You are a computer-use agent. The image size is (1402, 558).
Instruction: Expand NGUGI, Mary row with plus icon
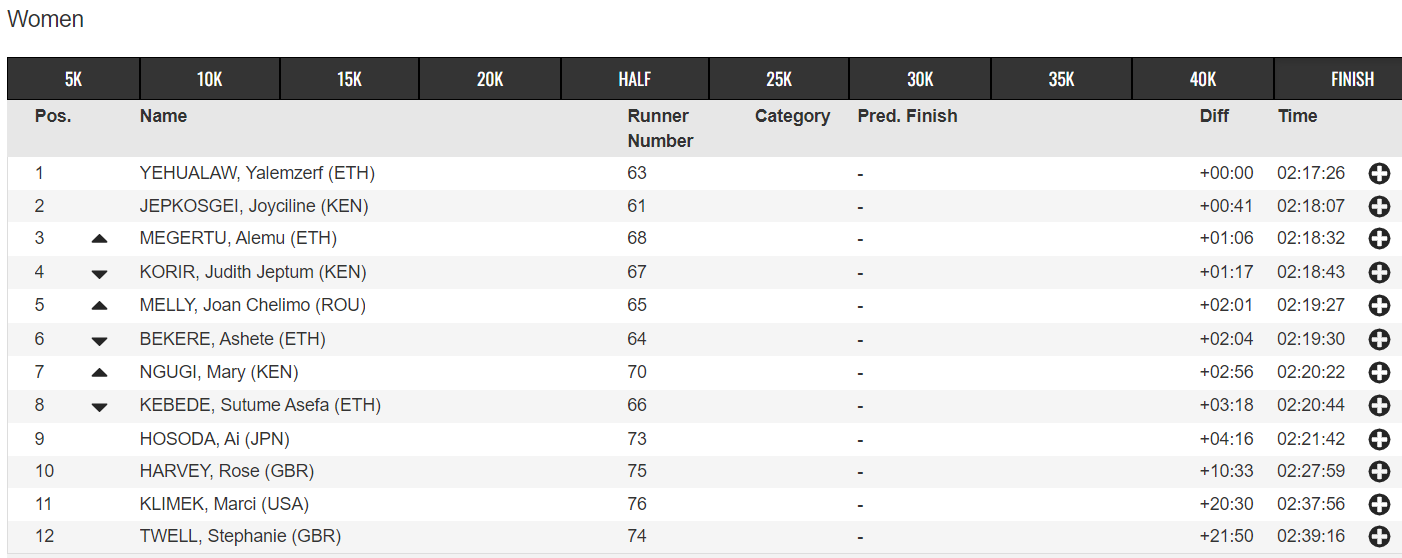coord(1379,372)
